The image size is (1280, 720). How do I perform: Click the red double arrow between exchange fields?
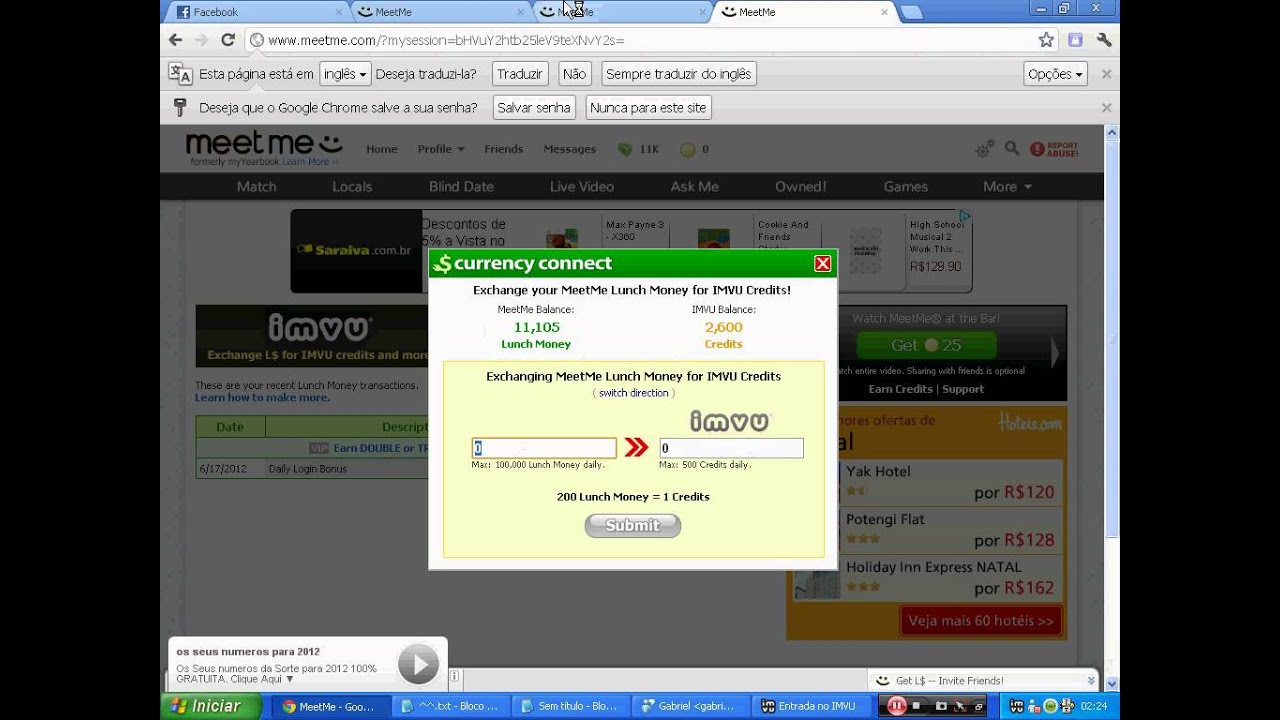click(x=636, y=448)
